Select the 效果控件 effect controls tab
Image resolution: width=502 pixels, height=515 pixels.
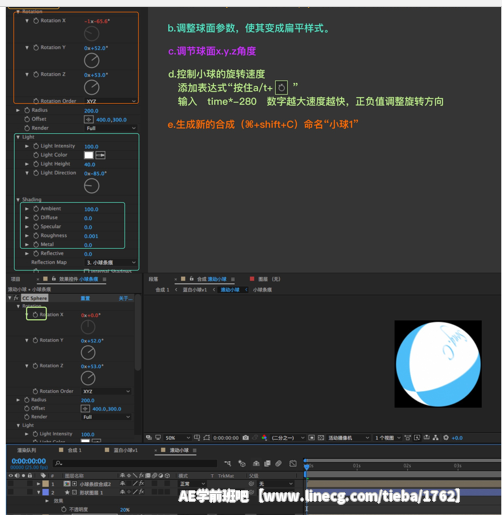(79, 279)
